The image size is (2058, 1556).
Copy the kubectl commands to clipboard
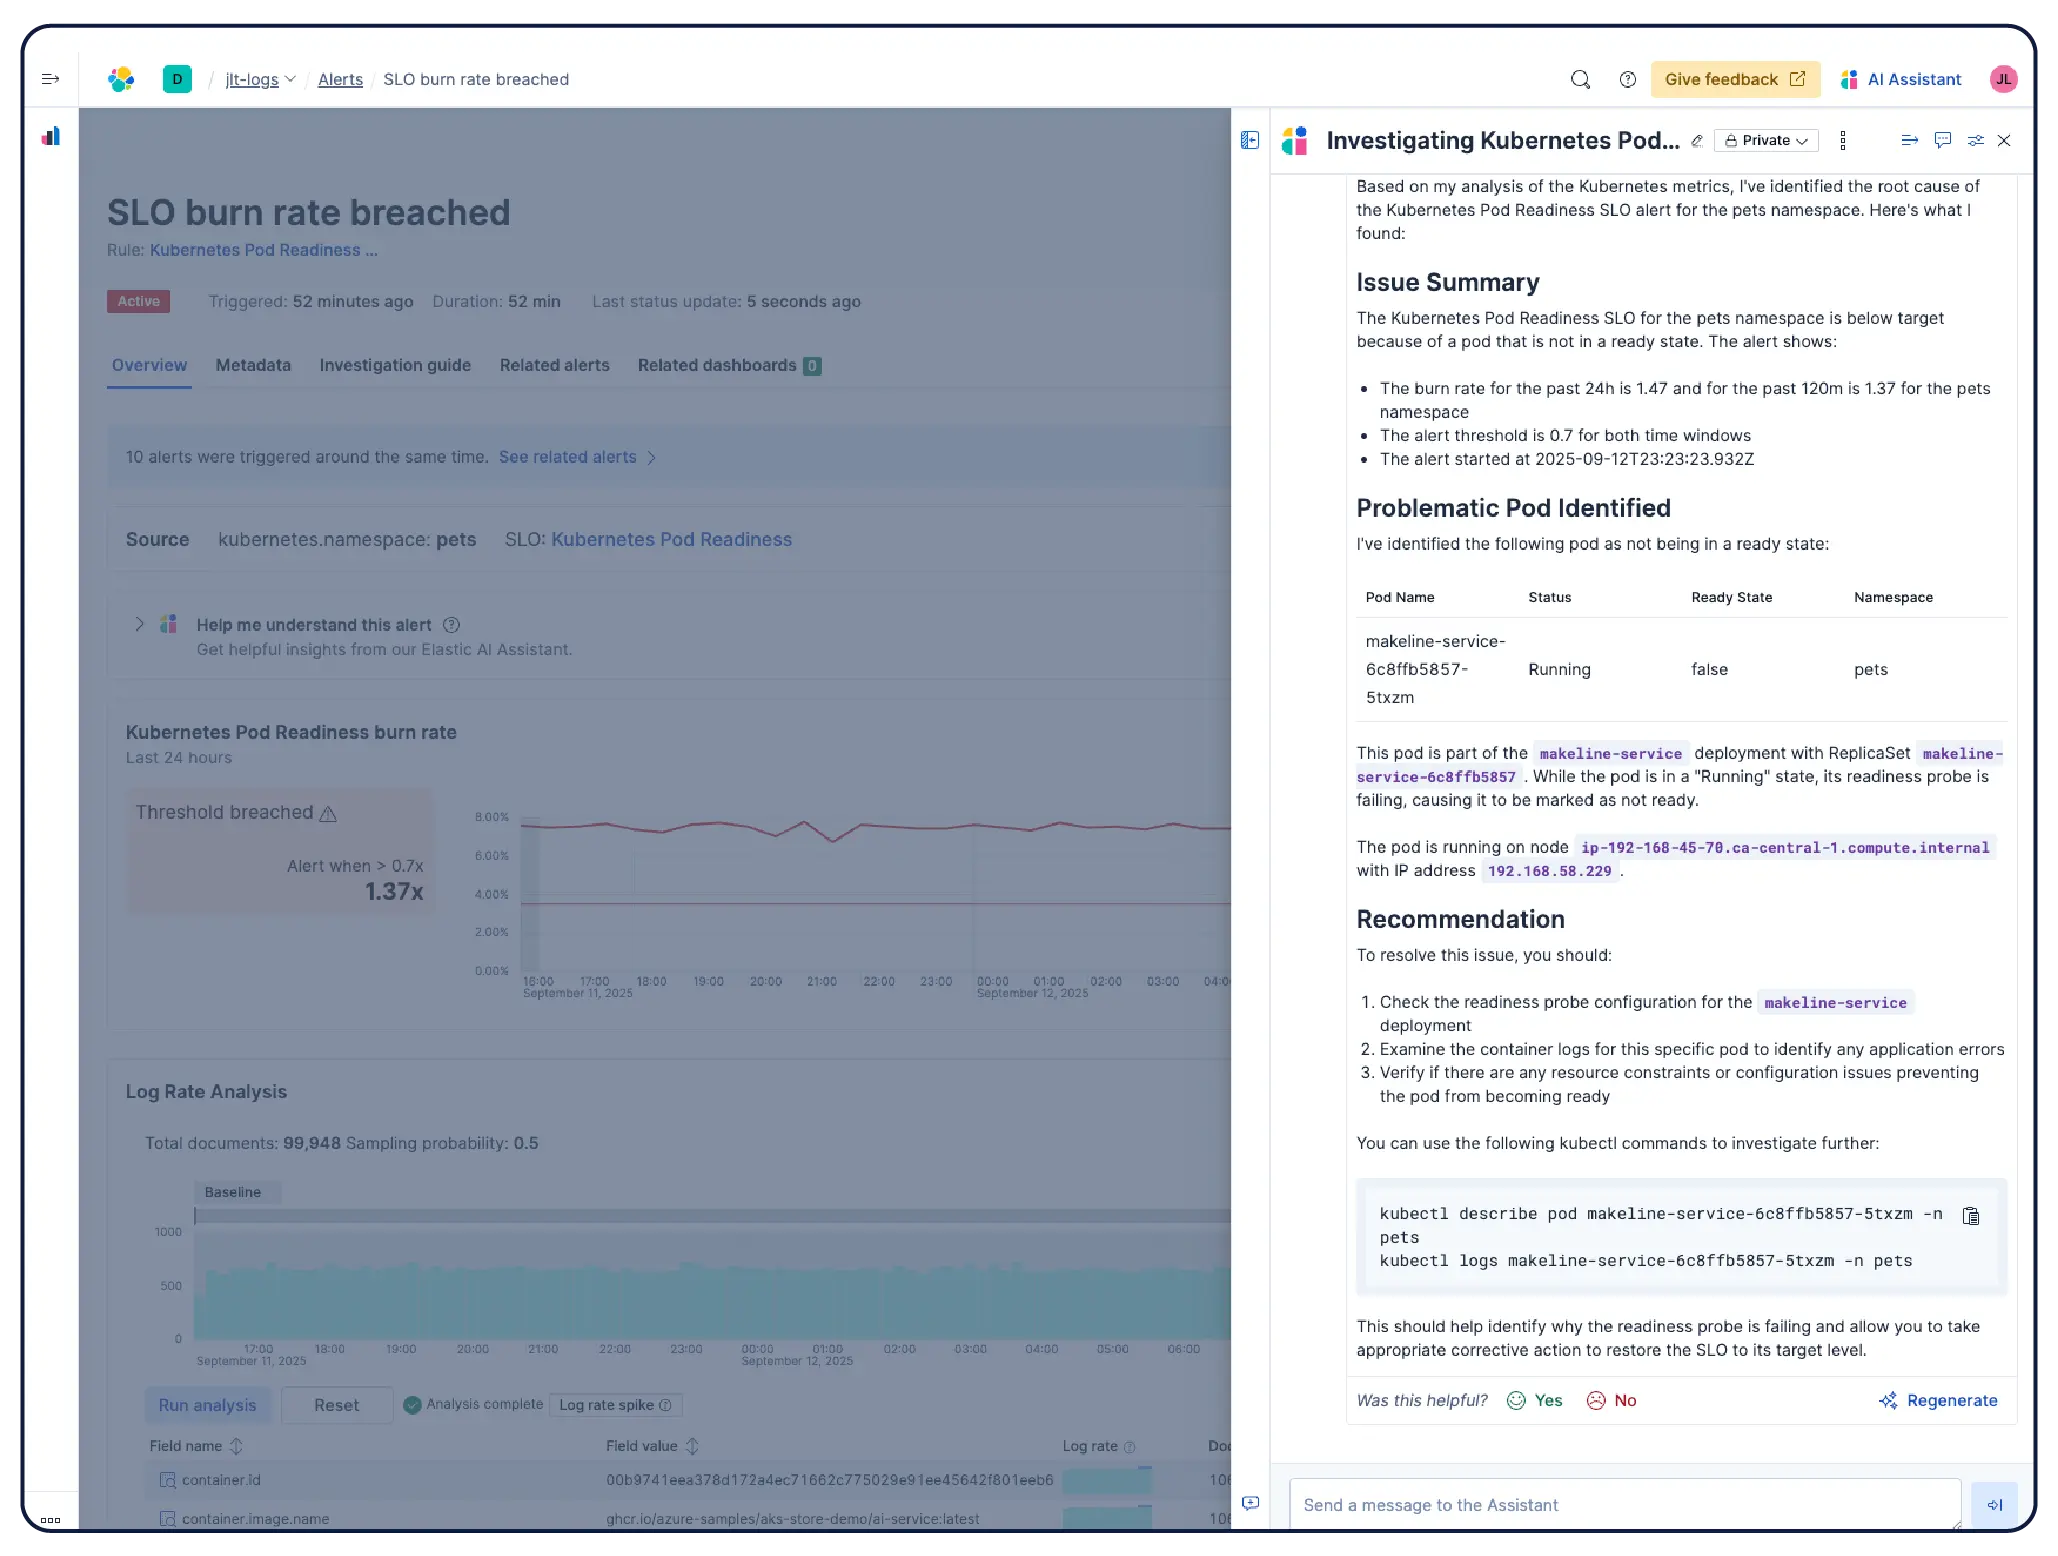point(1971,1216)
